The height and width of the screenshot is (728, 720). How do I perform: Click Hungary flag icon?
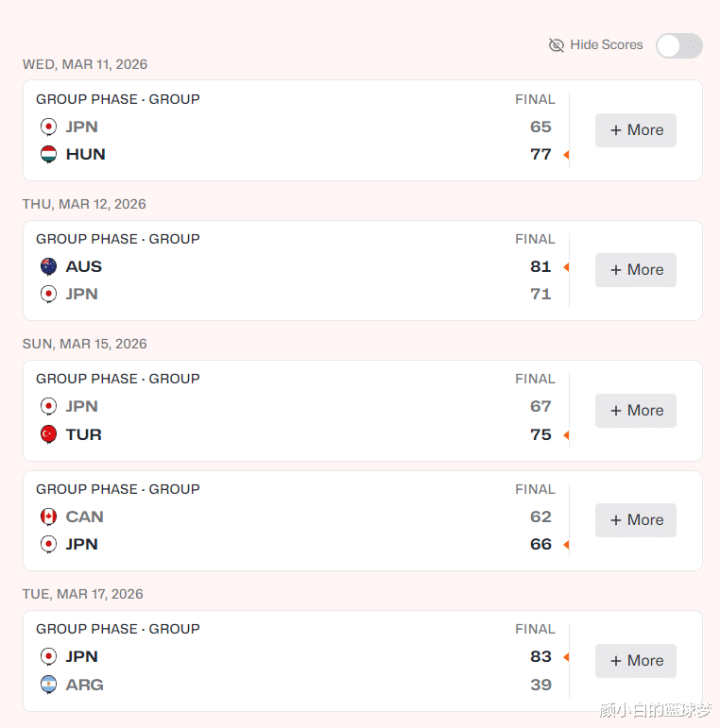point(48,154)
